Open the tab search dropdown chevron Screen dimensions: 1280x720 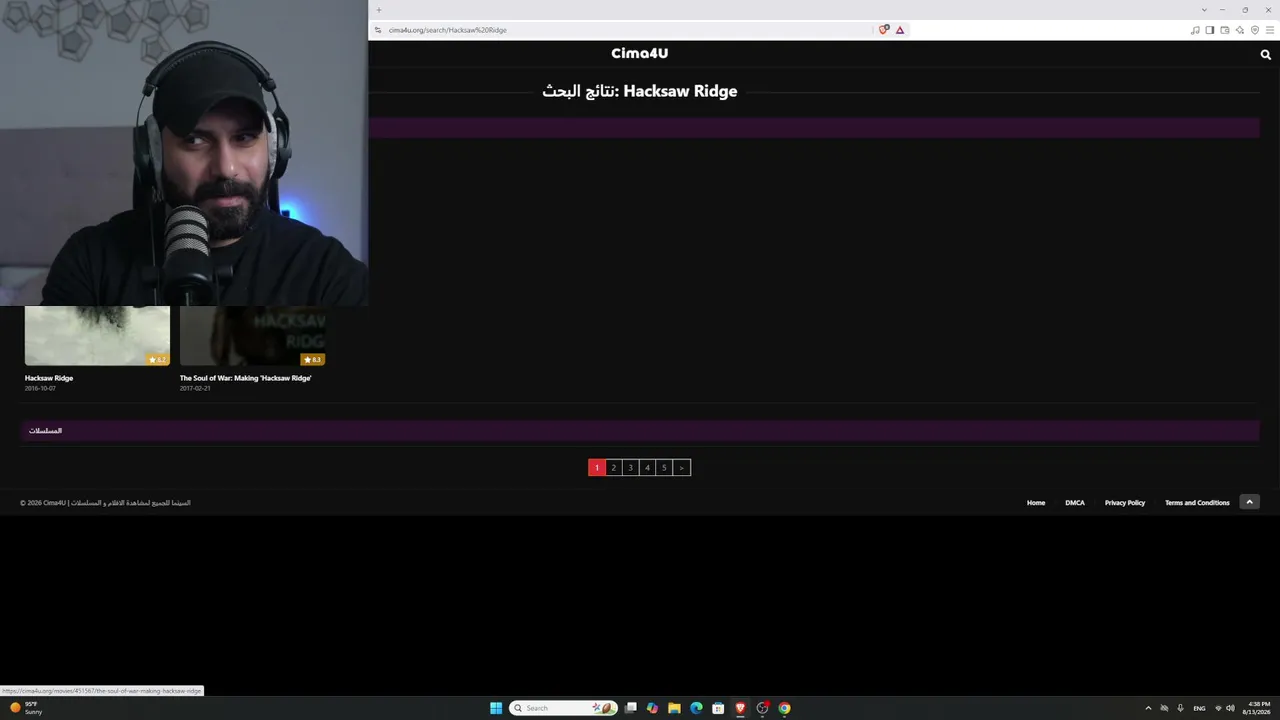tap(1204, 10)
